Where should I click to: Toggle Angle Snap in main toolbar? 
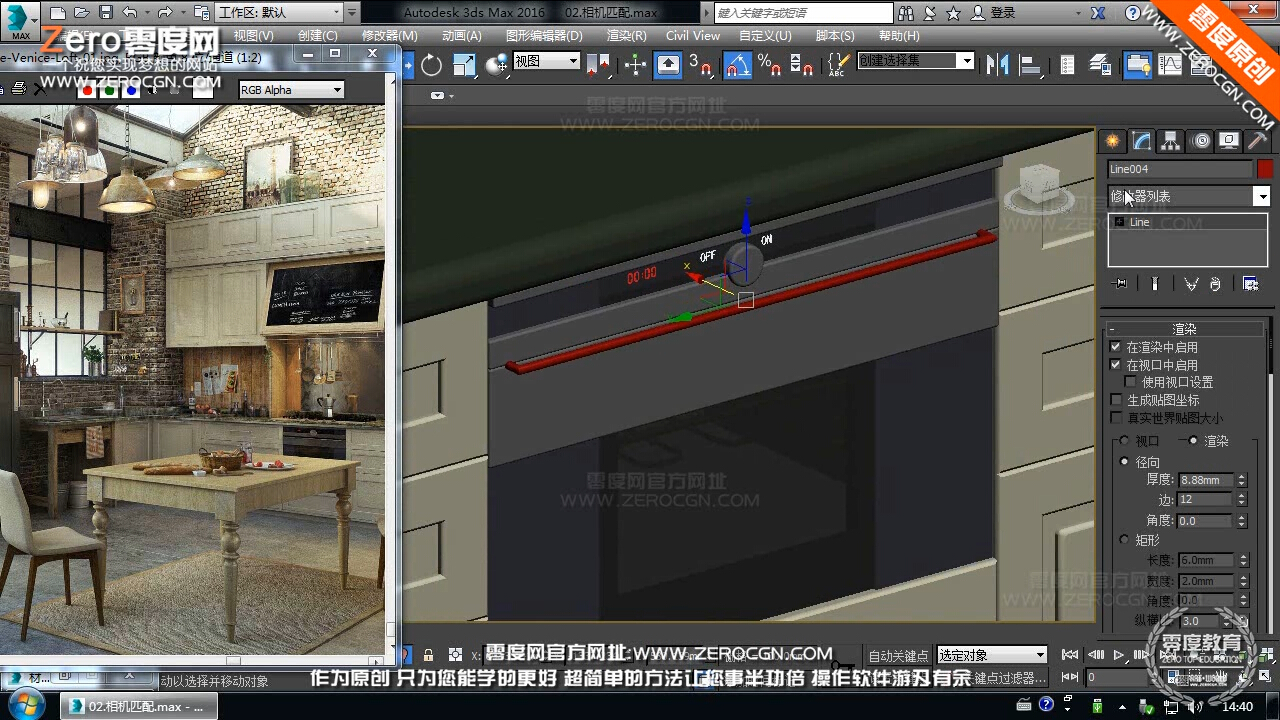737,66
